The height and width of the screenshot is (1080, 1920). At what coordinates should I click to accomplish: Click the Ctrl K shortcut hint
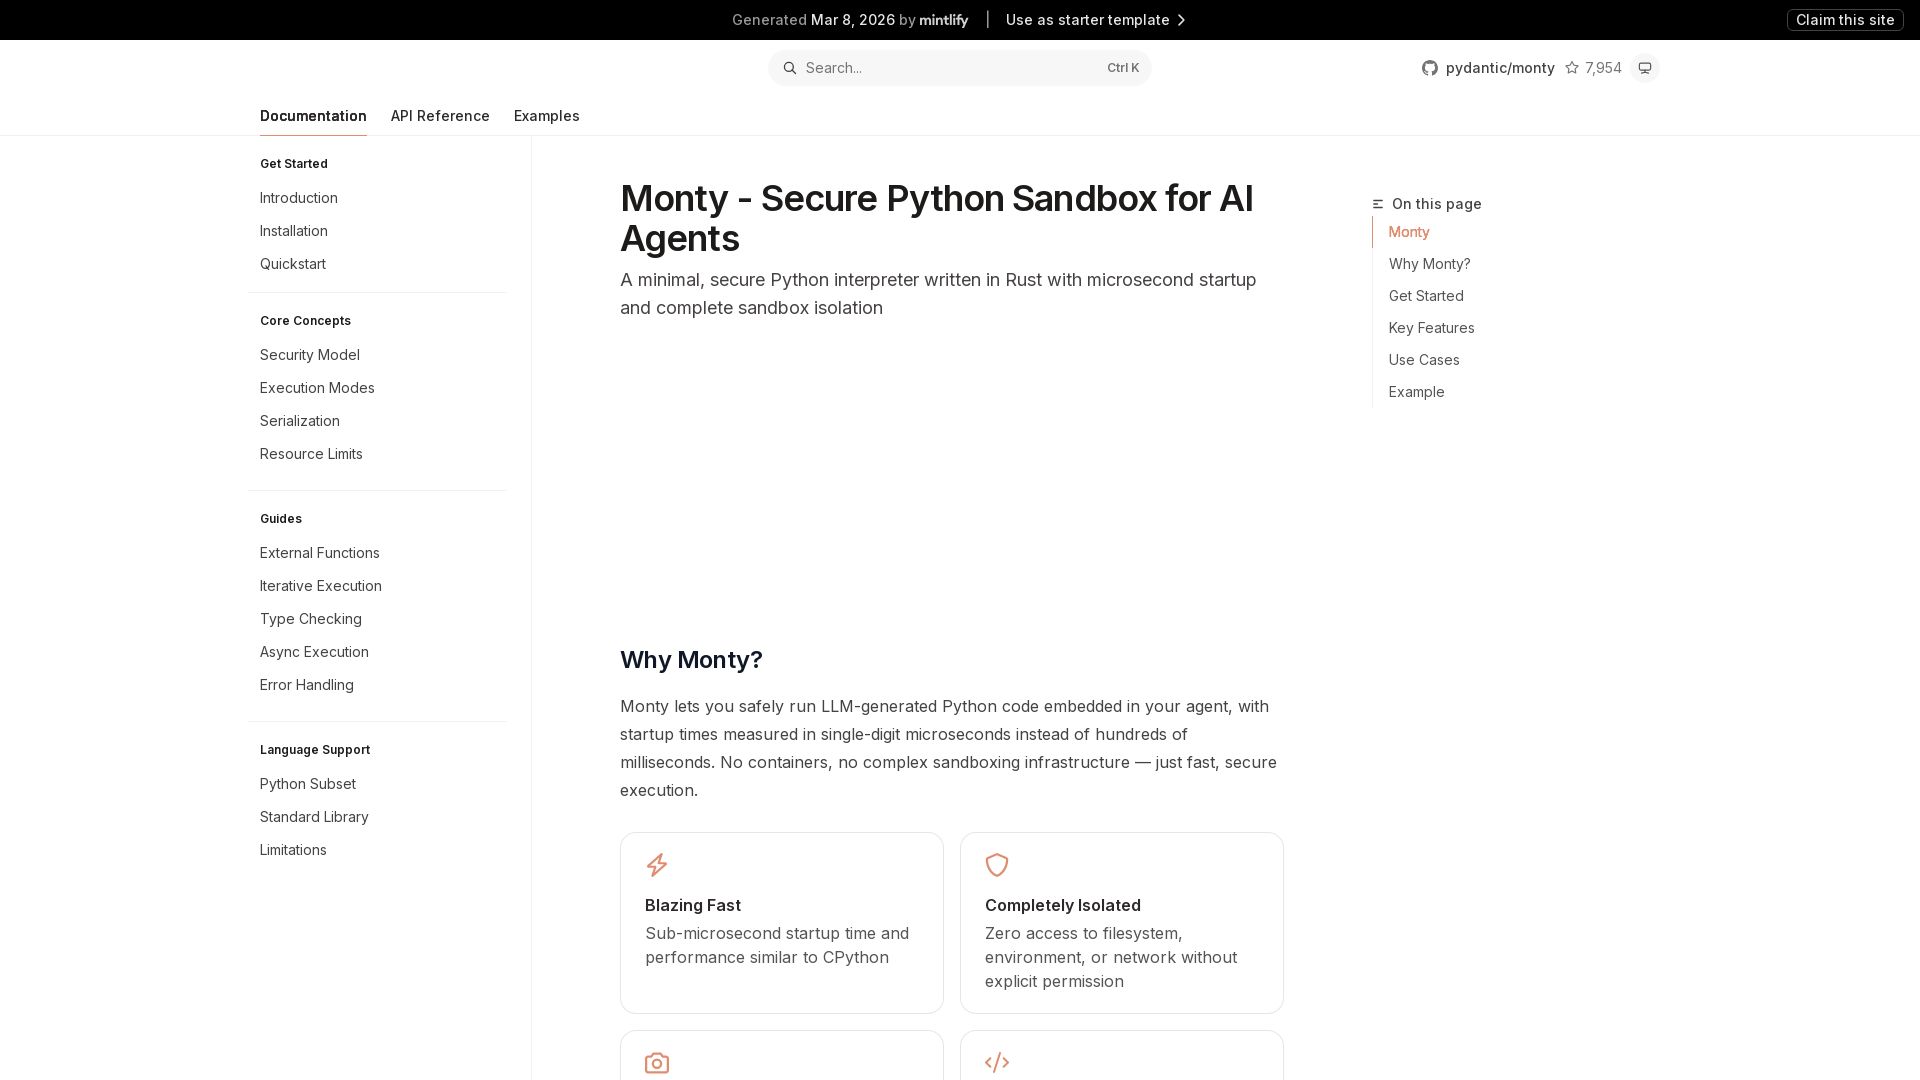[x=1123, y=68]
